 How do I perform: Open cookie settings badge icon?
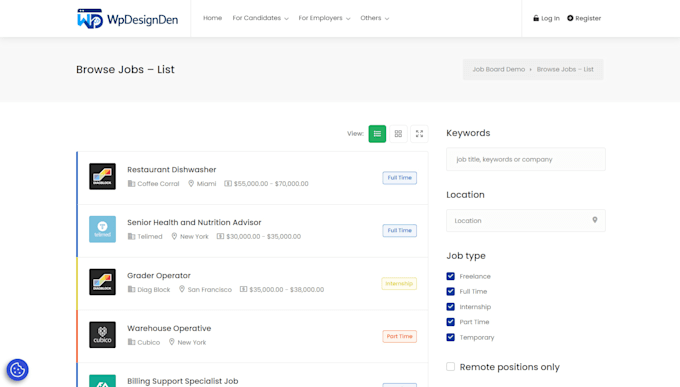point(17,370)
